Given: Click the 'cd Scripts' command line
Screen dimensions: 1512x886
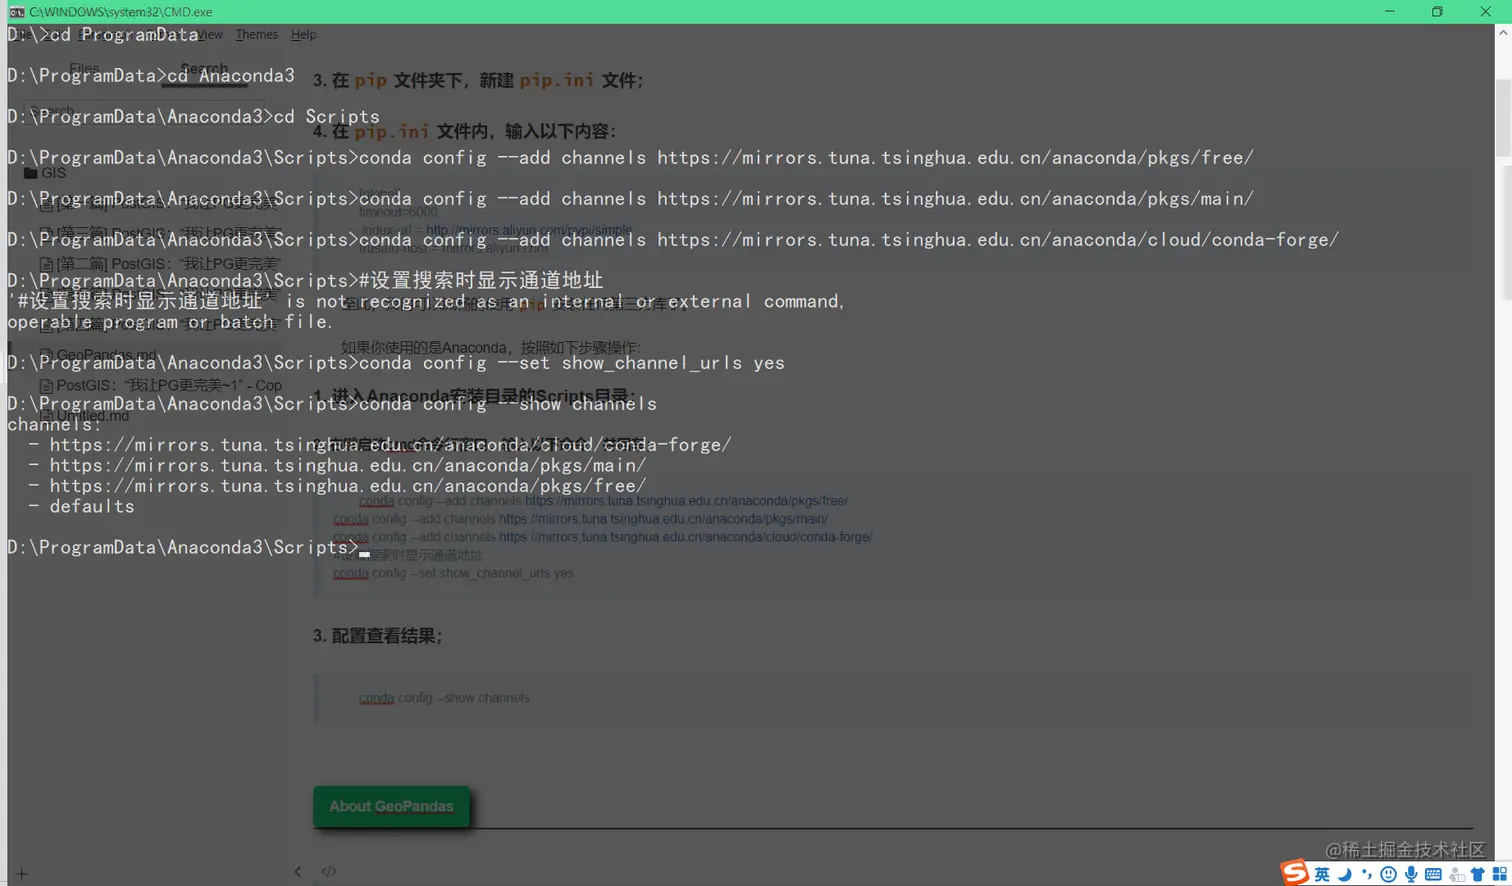Looking at the screenshot, I should coord(193,117).
